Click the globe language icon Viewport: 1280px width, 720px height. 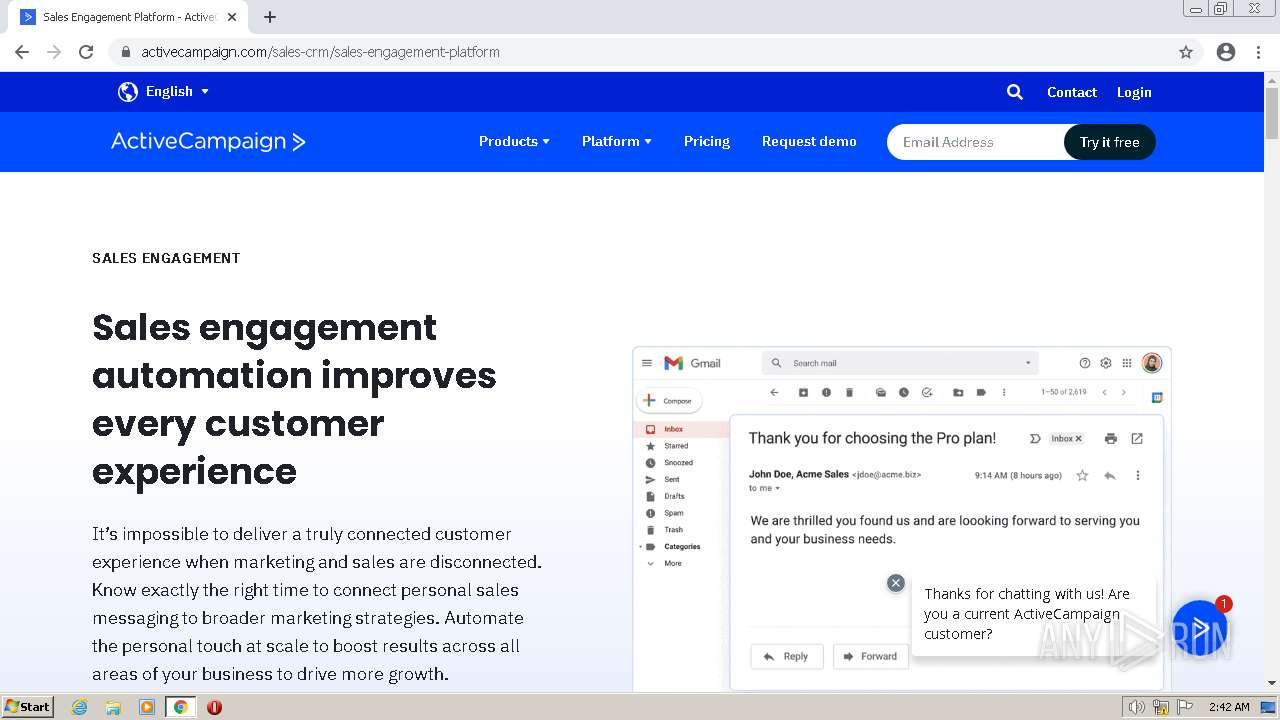128,92
